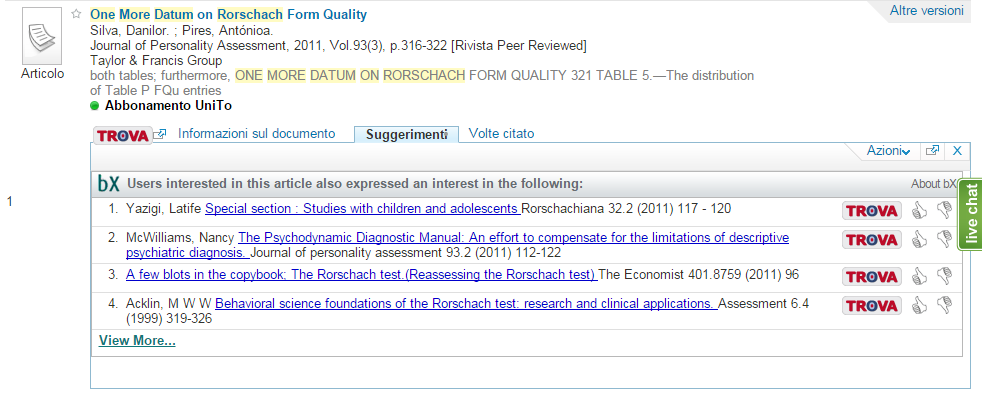Open the article title link
982x396 pixels.
pos(229,14)
